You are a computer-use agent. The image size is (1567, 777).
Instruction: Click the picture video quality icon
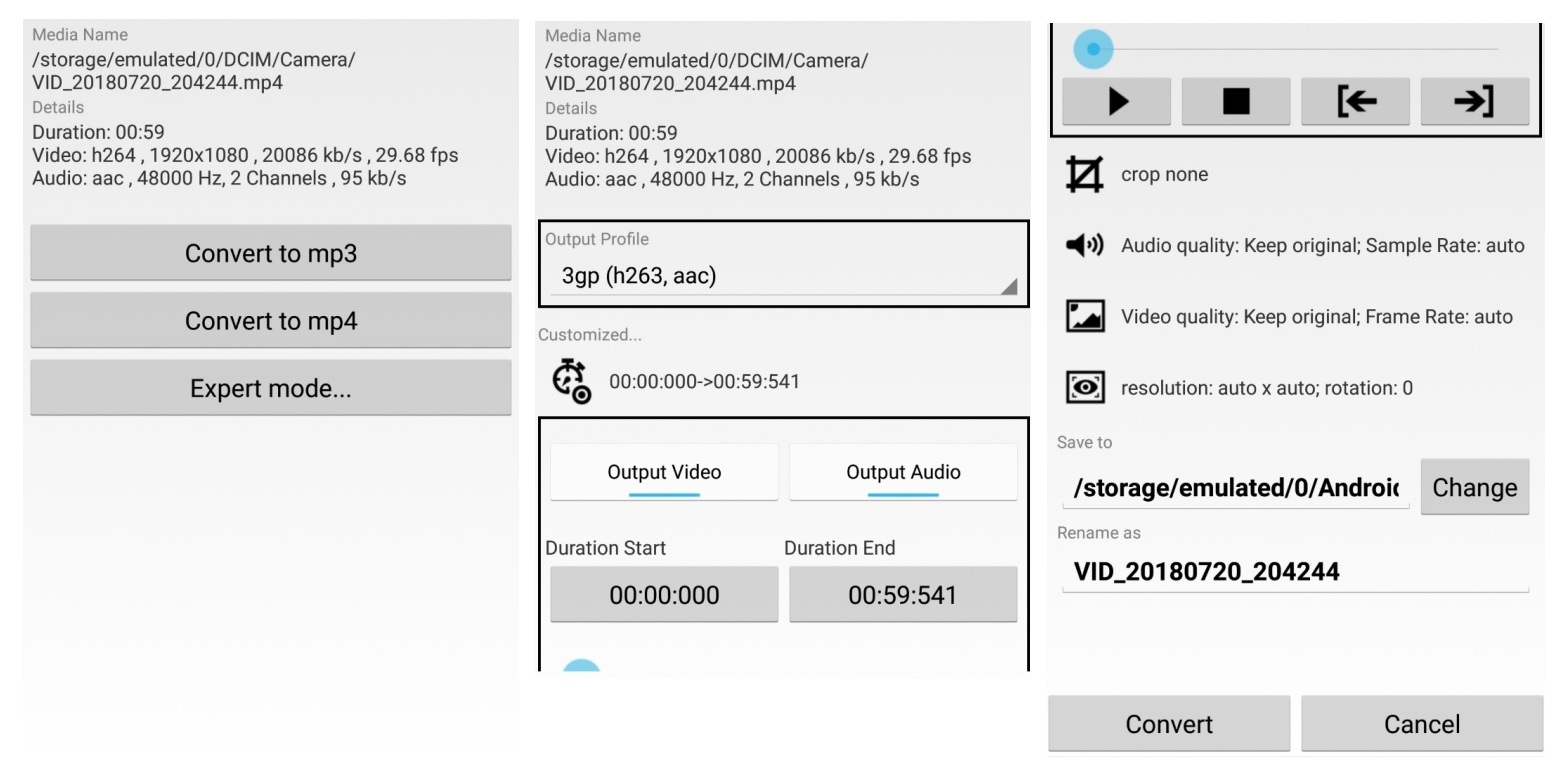coord(1085,316)
